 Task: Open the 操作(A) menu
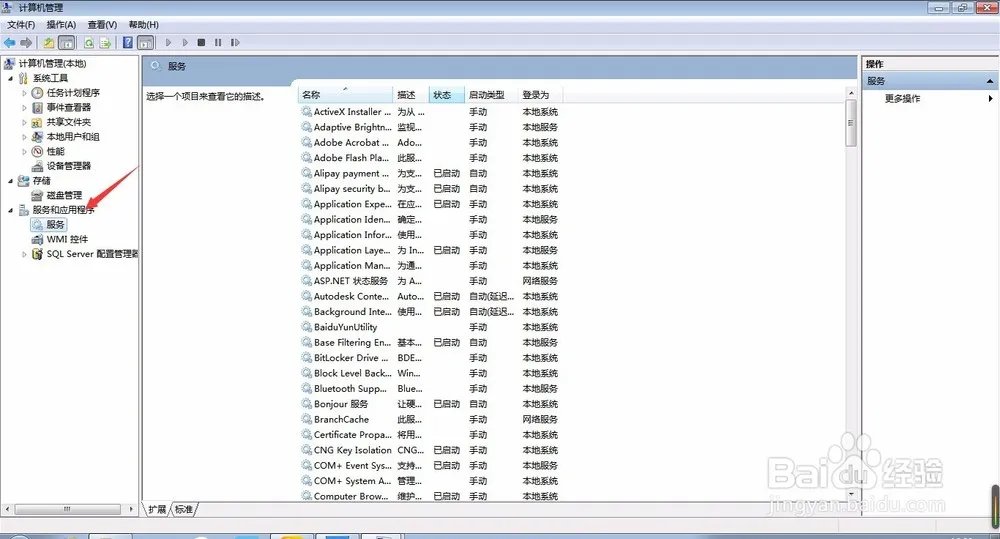pyautogui.click(x=61, y=24)
